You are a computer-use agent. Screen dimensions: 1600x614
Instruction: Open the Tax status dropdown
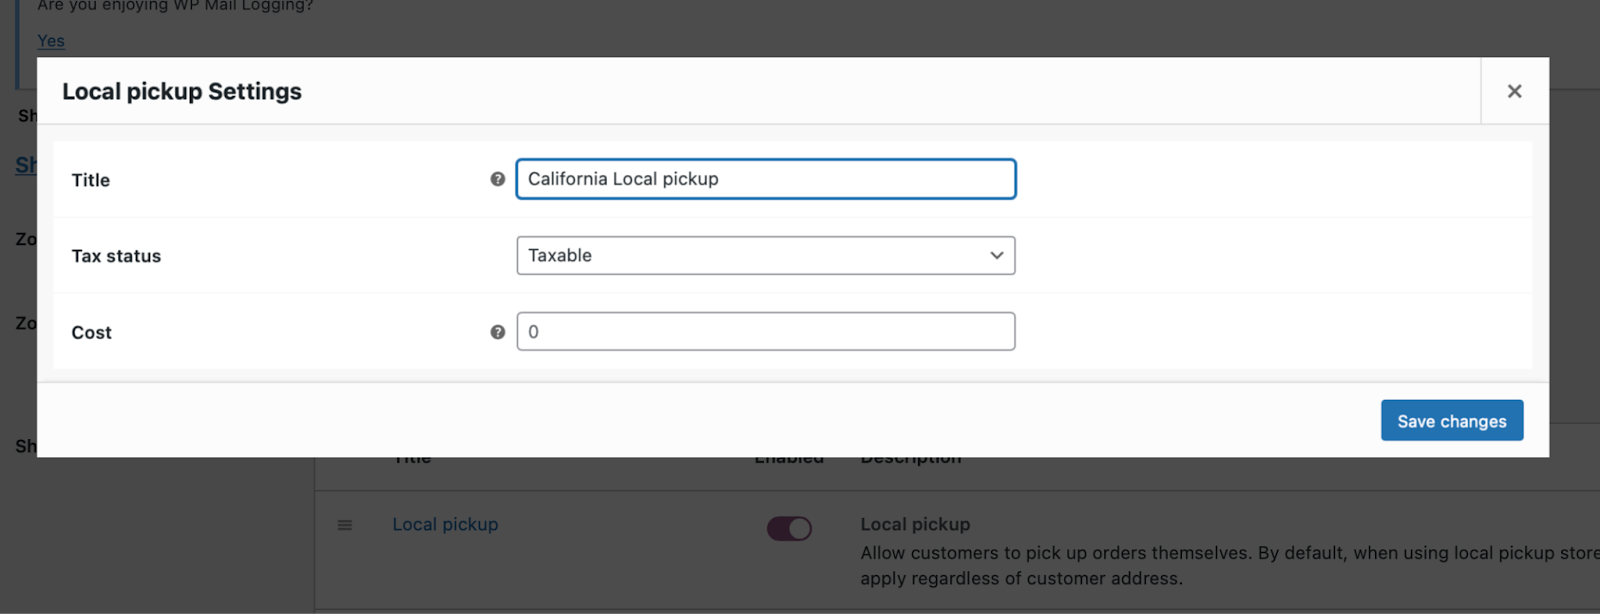(x=765, y=256)
